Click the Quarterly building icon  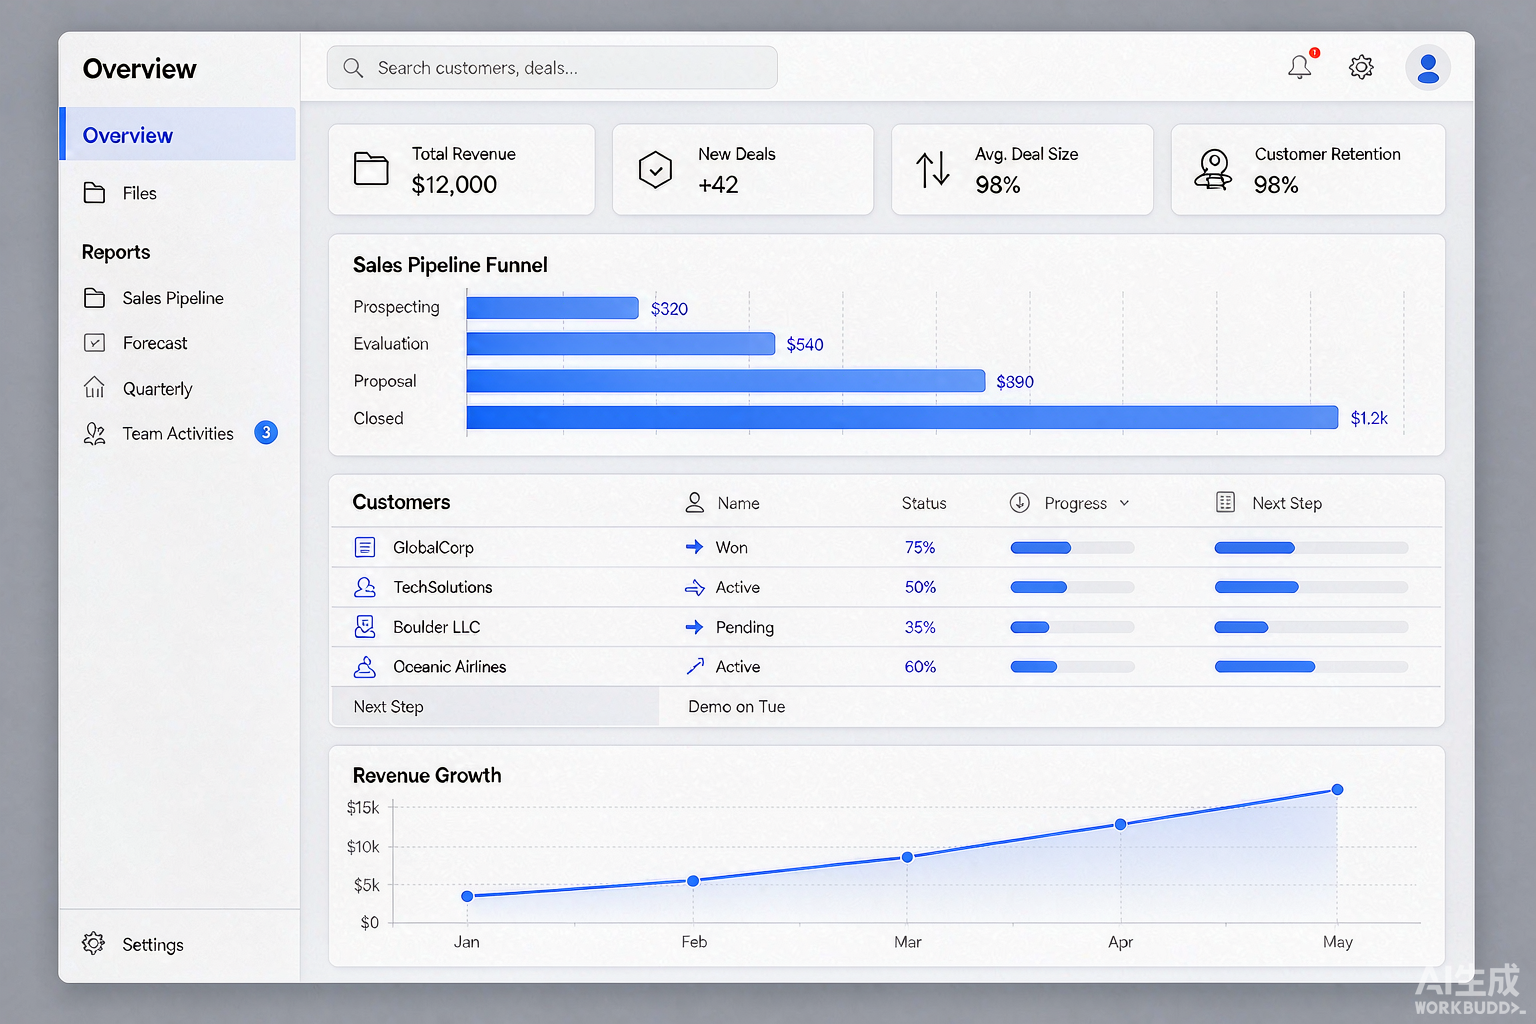coord(95,387)
